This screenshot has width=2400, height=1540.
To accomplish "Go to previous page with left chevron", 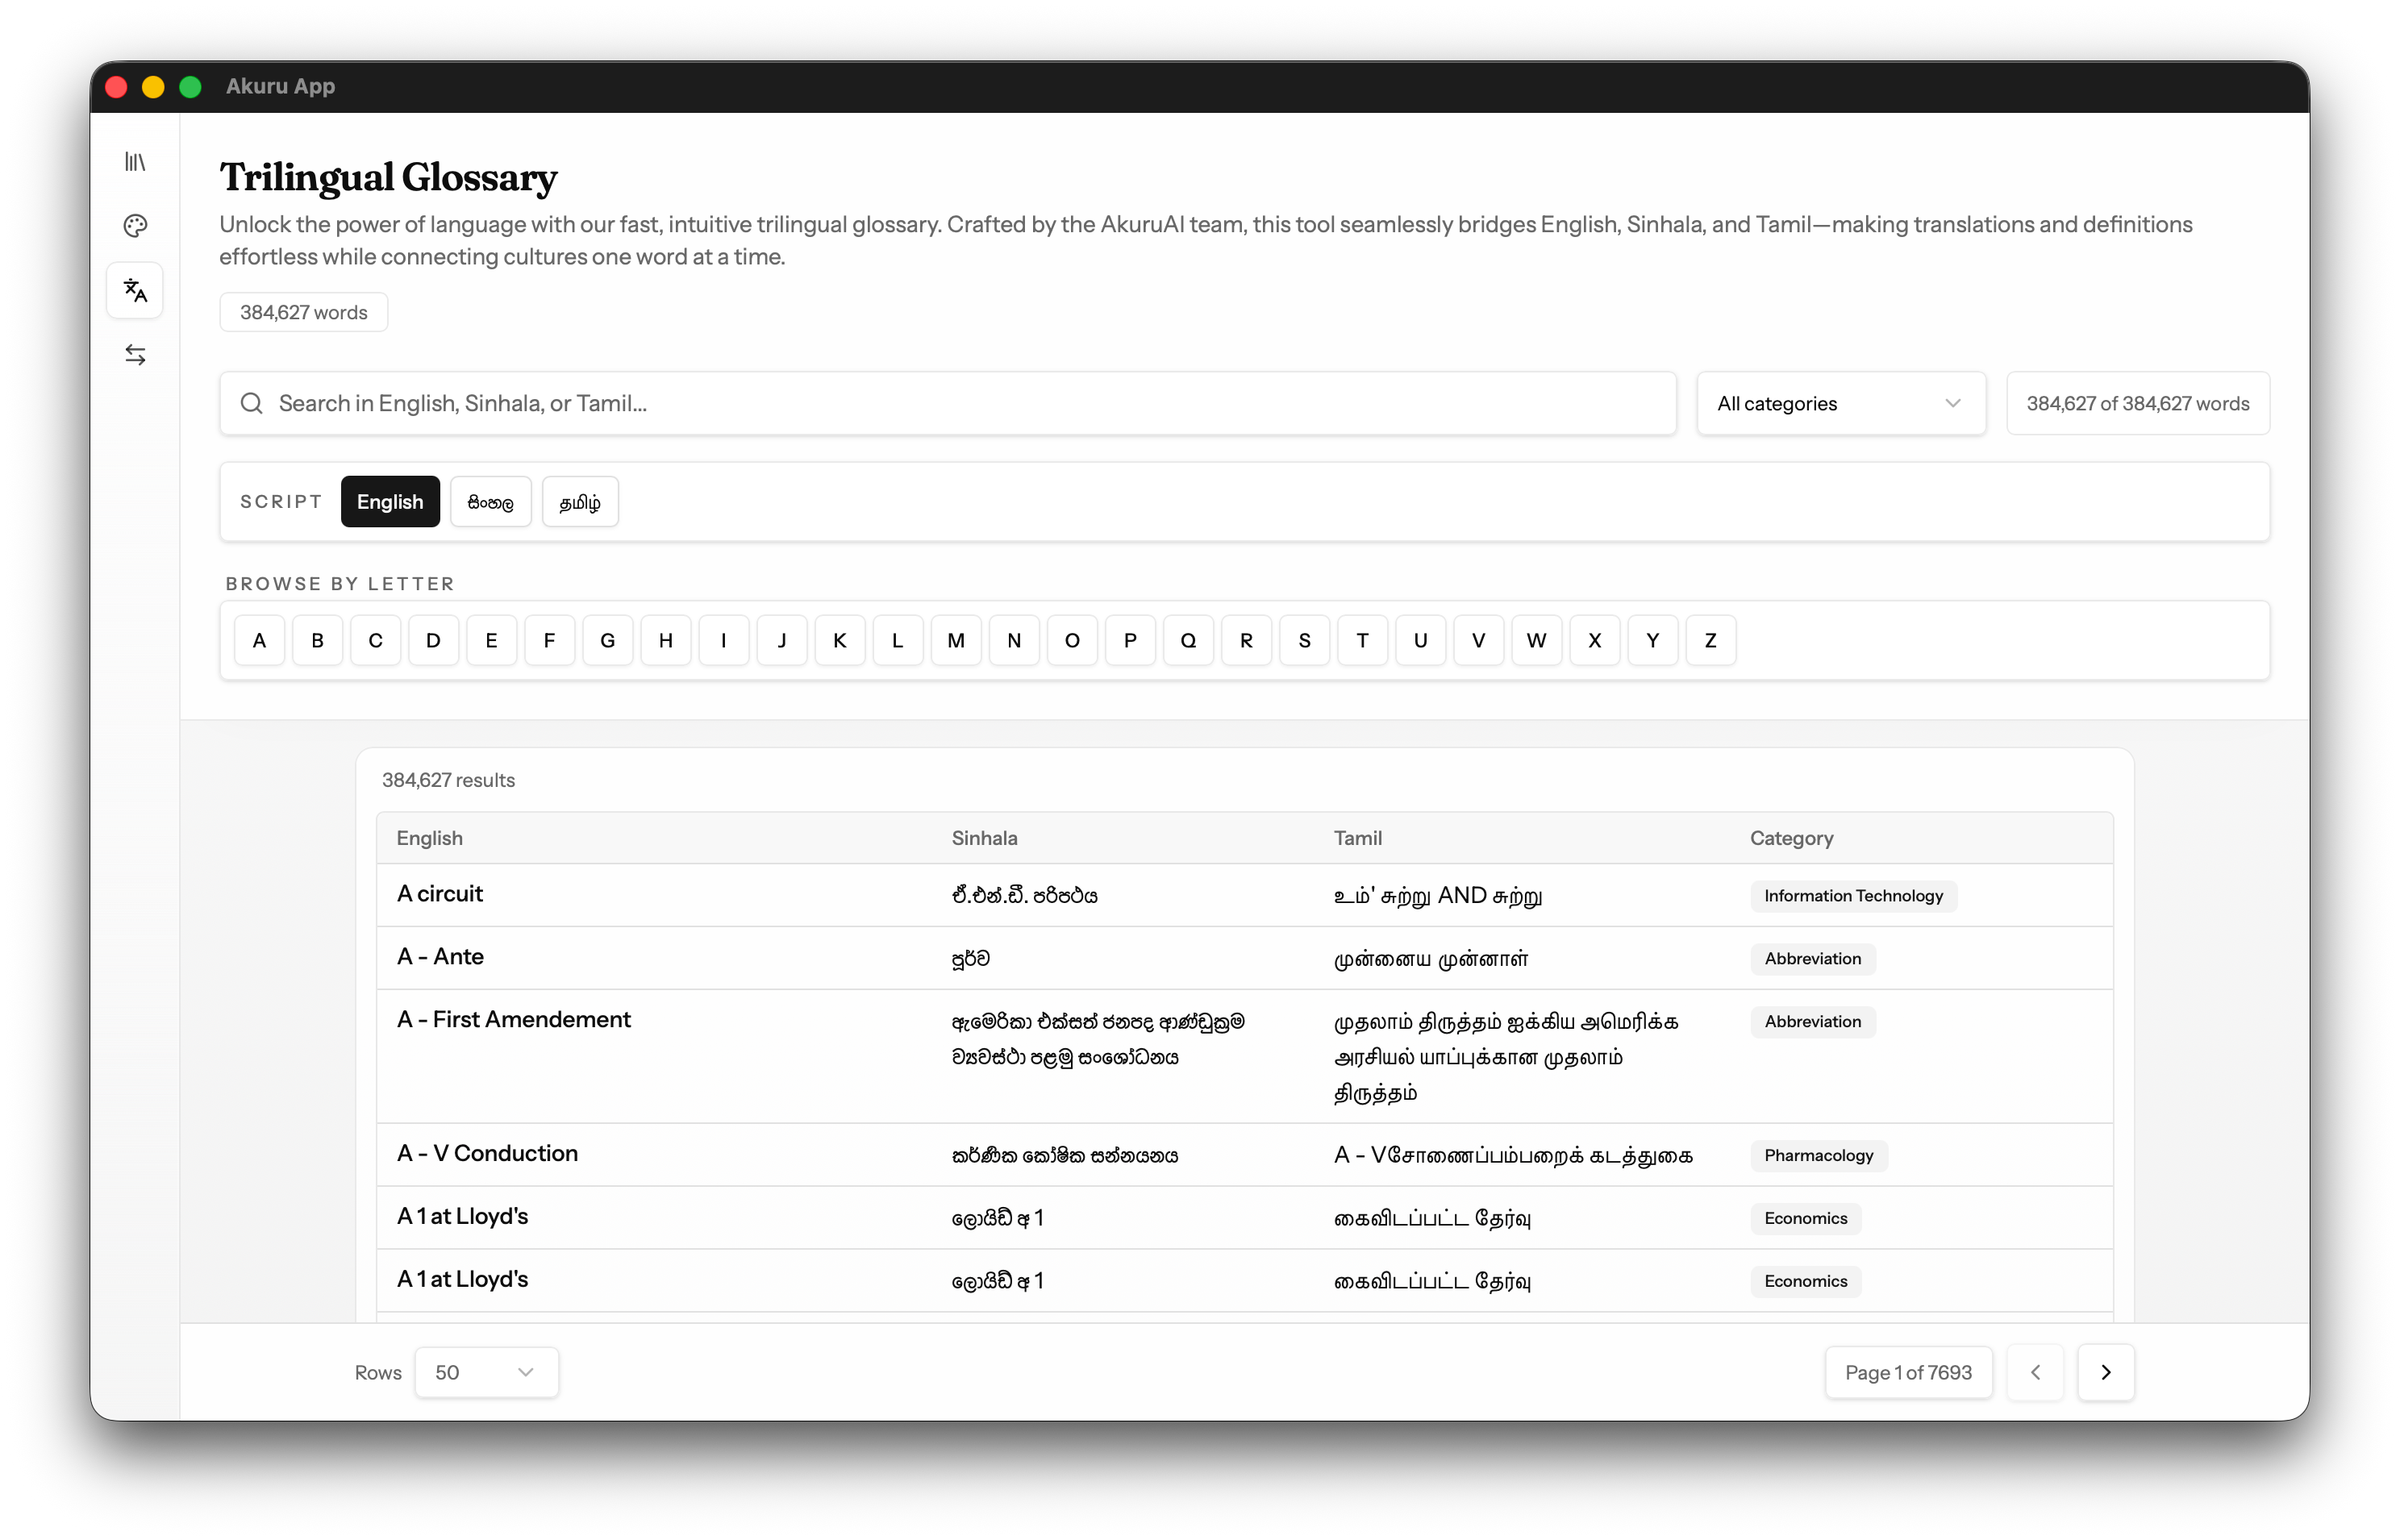I will tap(2034, 1372).
